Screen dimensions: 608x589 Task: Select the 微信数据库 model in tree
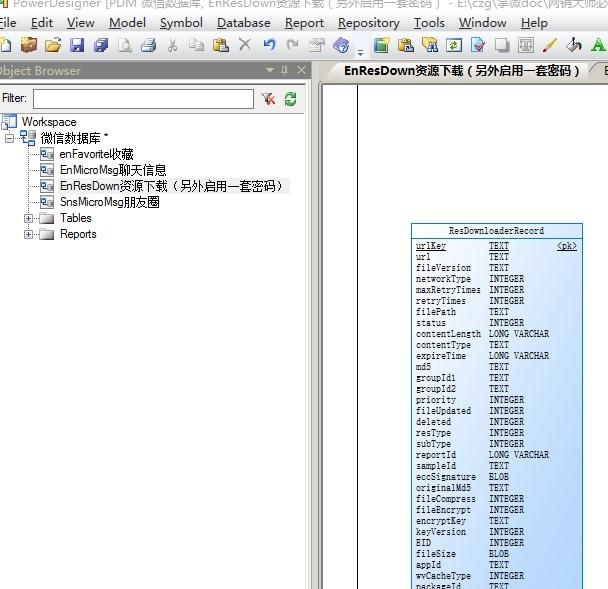[71, 138]
